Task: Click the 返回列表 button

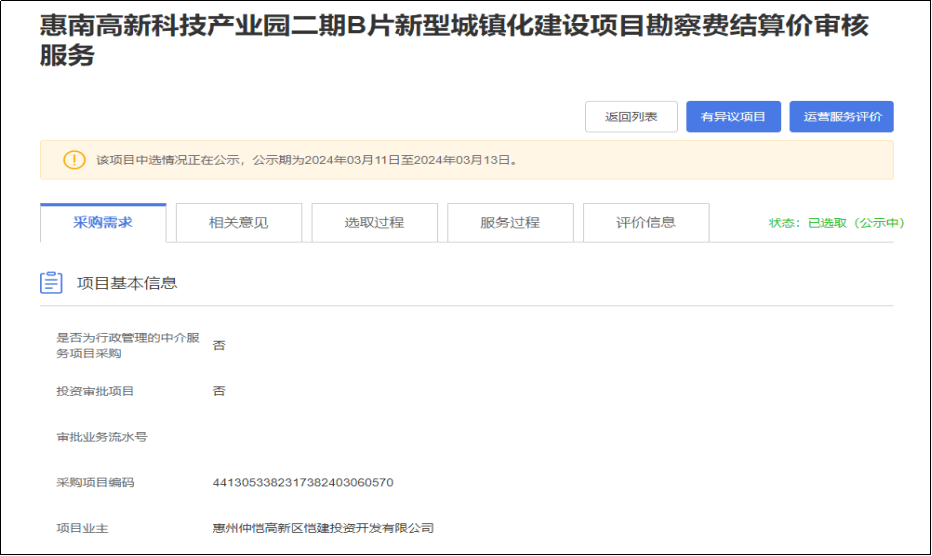Action: [631, 117]
